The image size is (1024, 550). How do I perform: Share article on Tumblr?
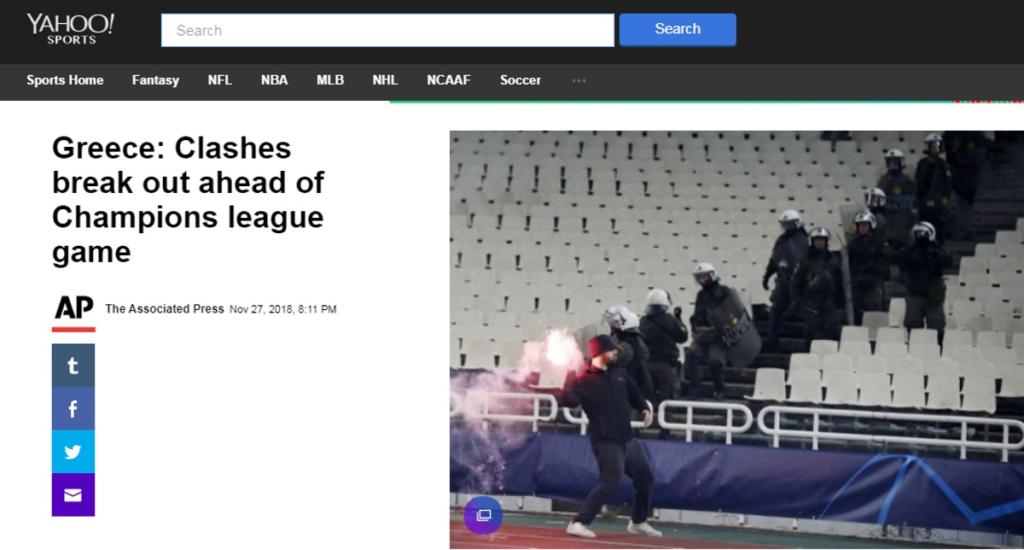click(73, 365)
